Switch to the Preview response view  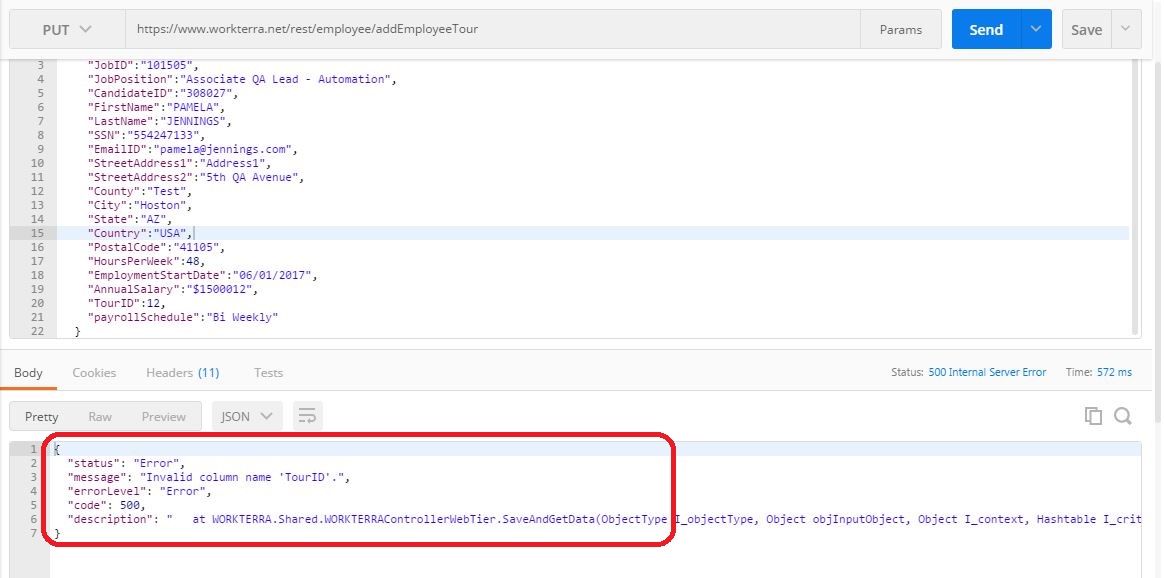(163, 416)
